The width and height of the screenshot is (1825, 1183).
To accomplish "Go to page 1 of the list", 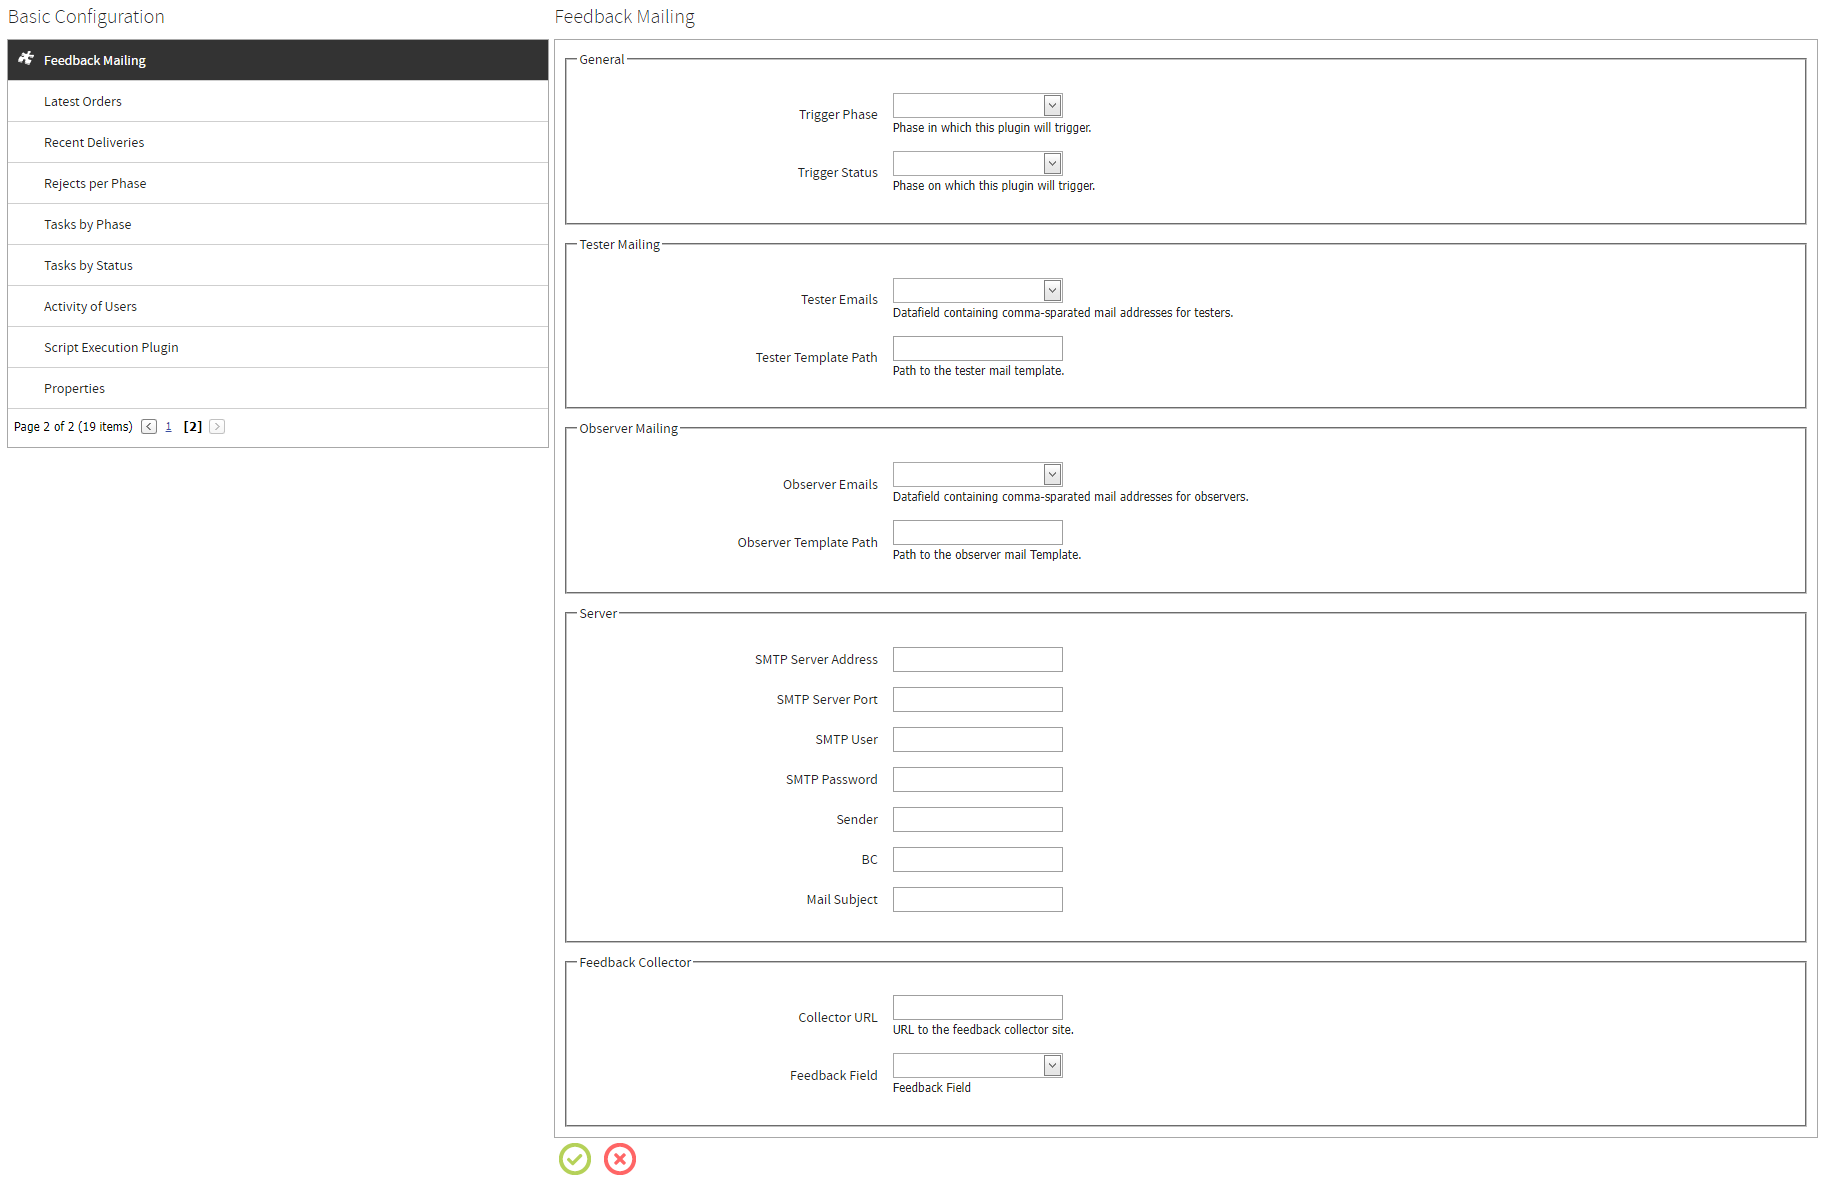I will tap(169, 426).
